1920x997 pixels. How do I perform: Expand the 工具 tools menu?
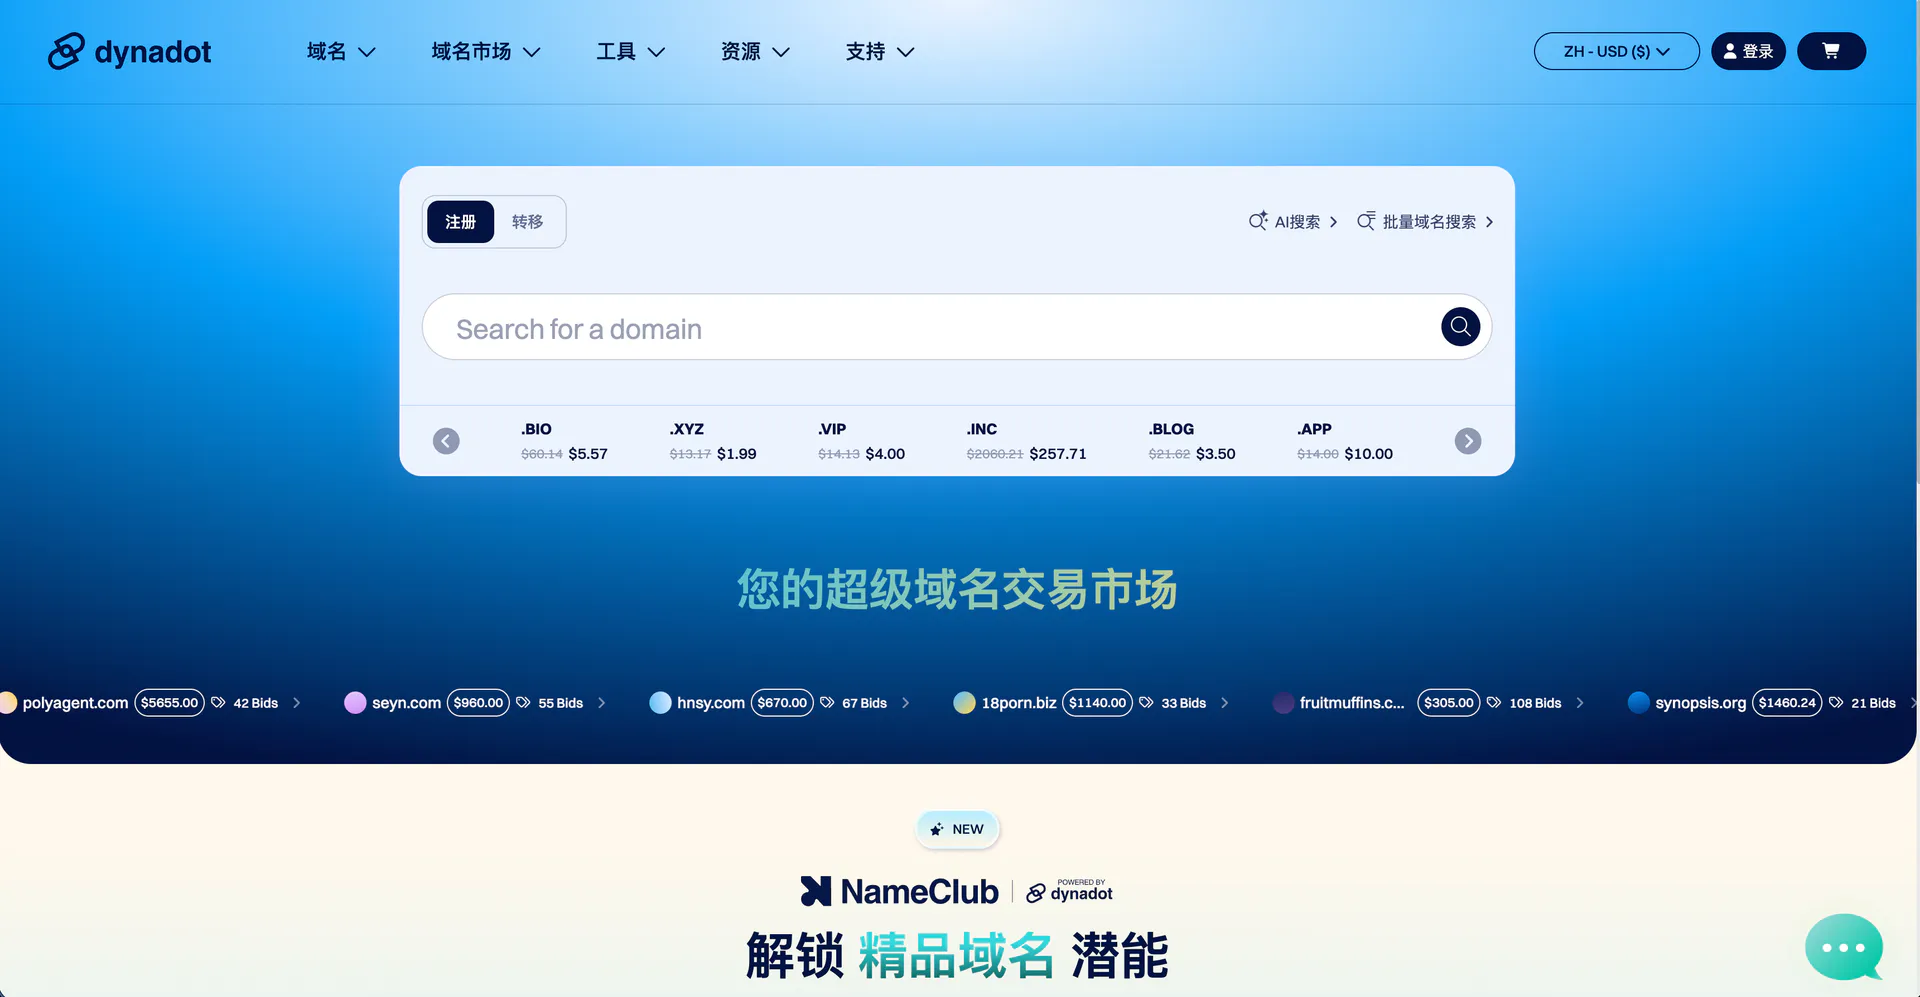[630, 52]
